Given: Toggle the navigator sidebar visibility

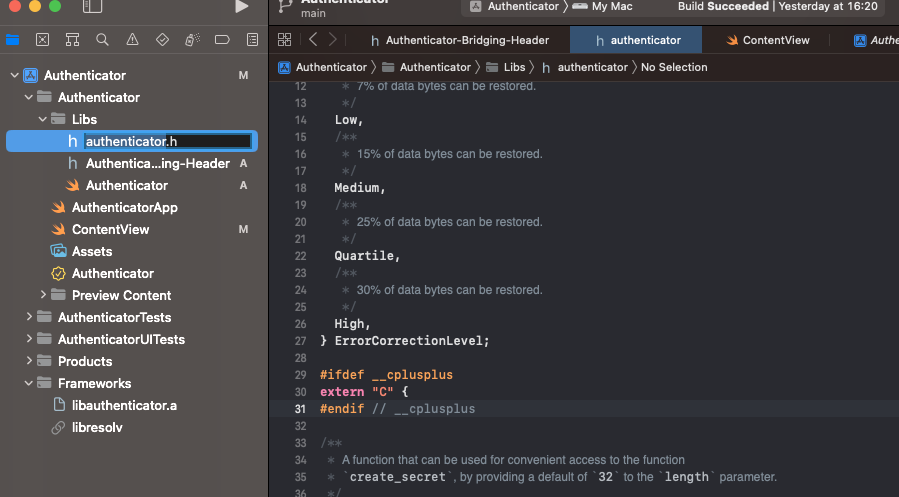Looking at the screenshot, I should pos(92,7).
